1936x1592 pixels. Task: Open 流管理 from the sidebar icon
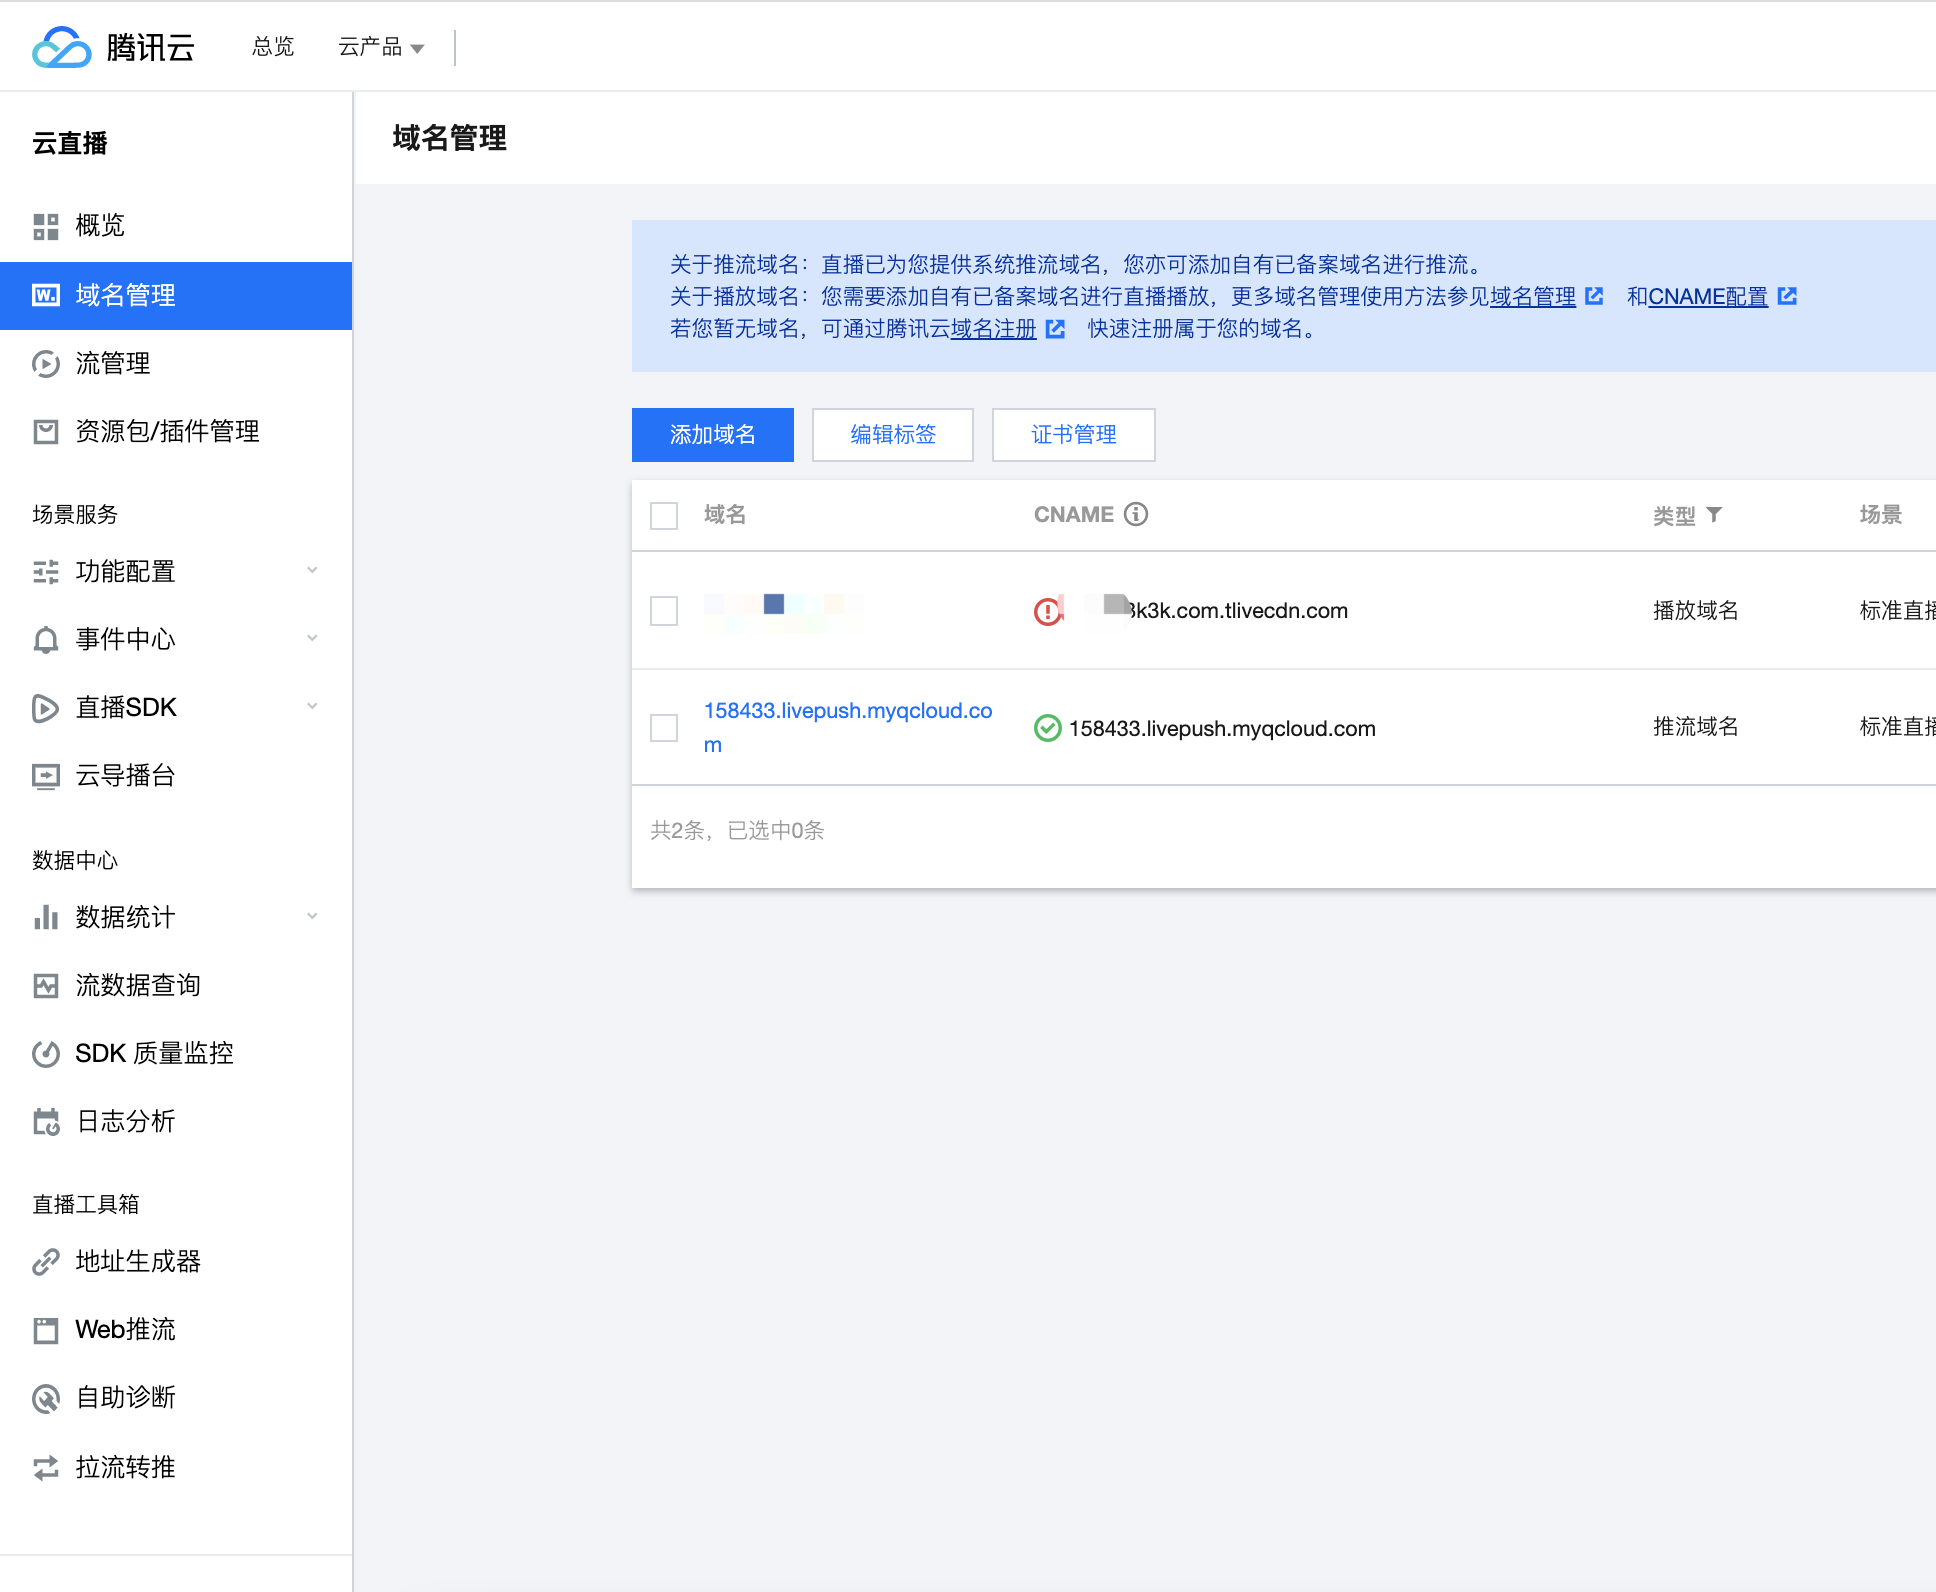coord(46,364)
